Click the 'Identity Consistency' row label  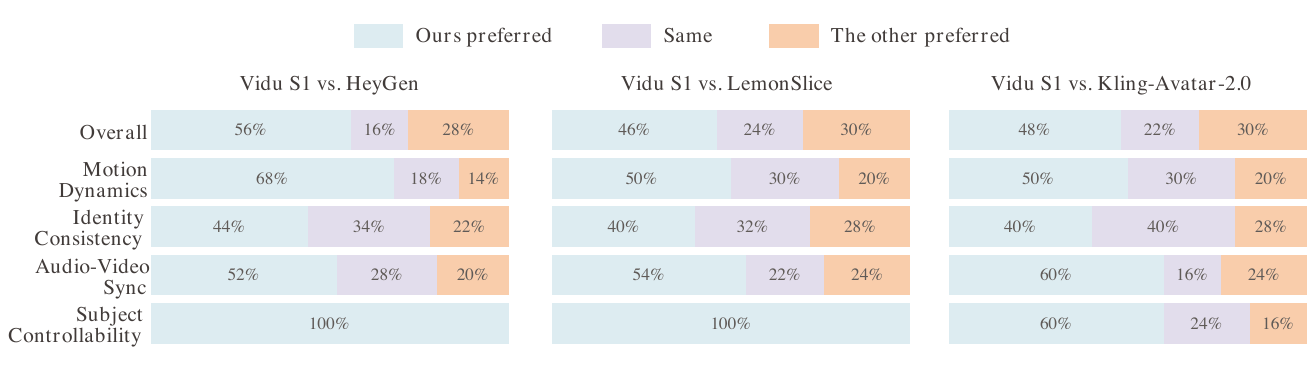click(x=90, y=227)
